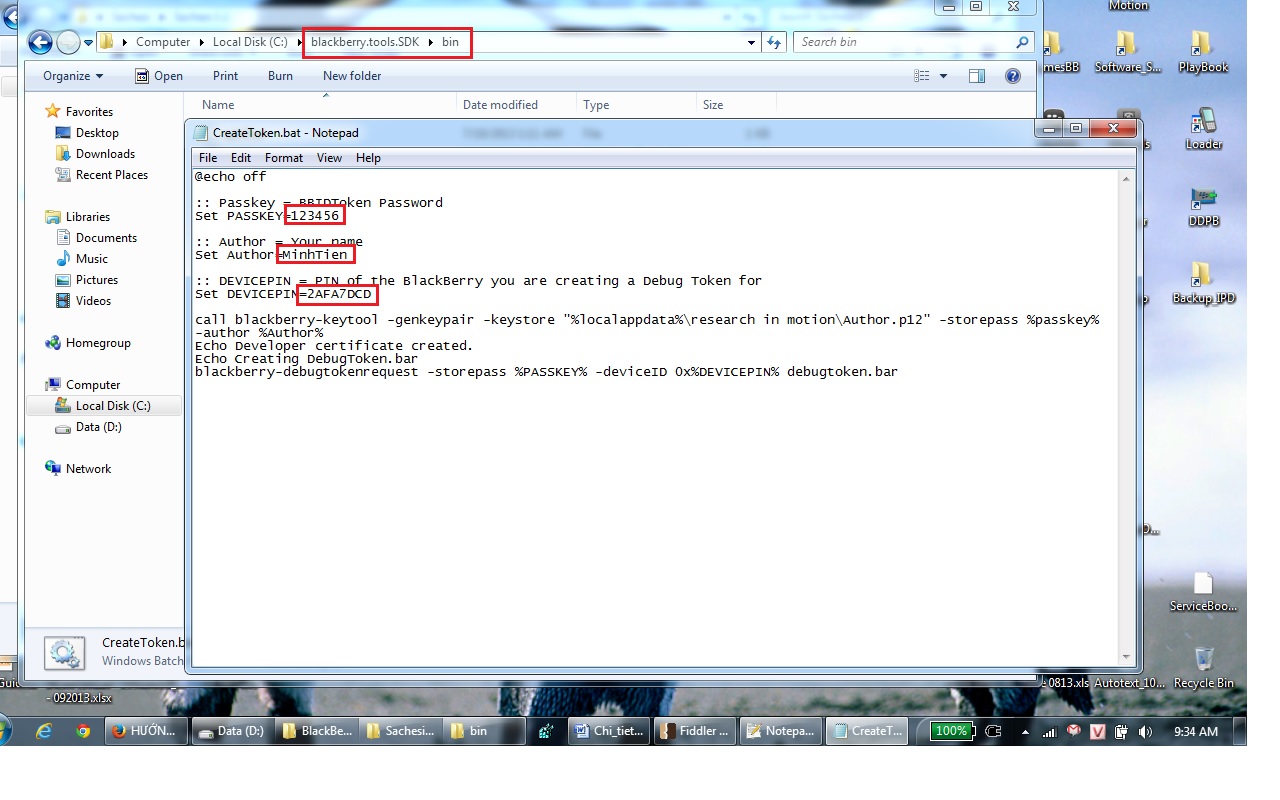The width and height of the screenshot is (1280, 800).
Task: Select the Data (D:) drive in the sidebar
Action: coord(98,427)
